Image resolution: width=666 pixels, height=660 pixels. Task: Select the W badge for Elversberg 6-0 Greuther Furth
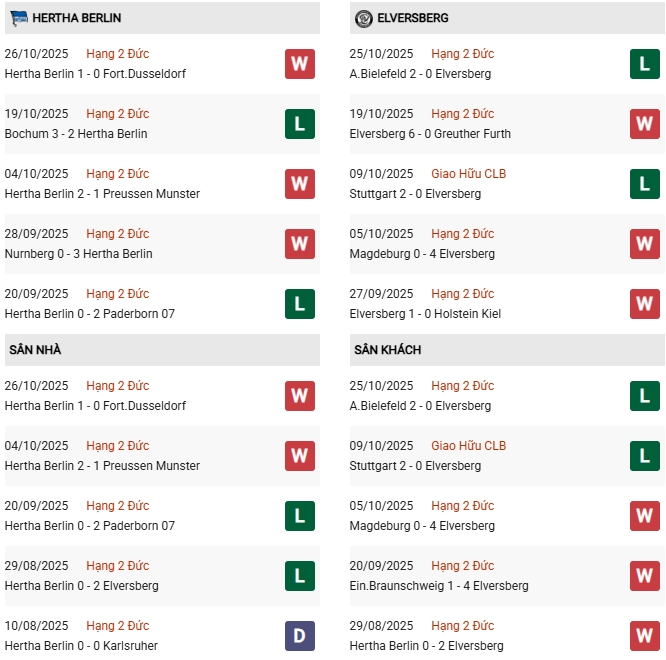644,124
